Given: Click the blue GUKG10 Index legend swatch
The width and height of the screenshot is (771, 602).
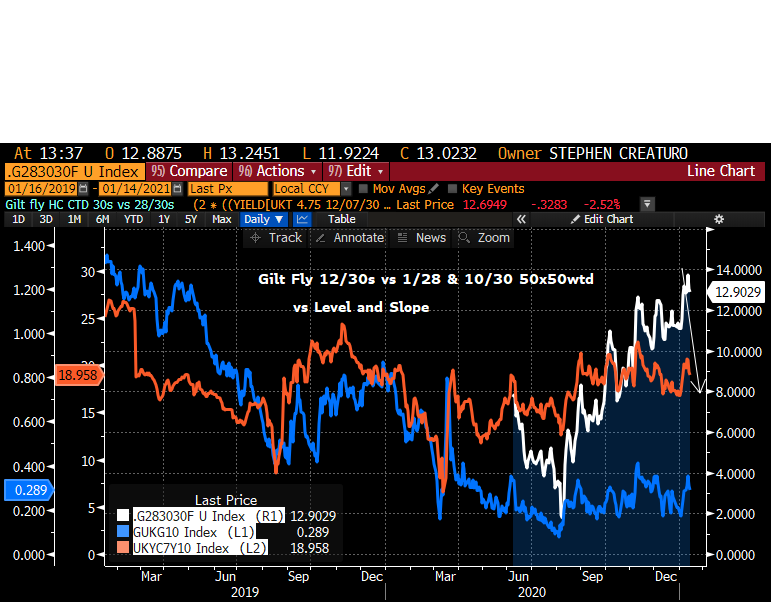Looking at the screenshot, I should point(123,532).
